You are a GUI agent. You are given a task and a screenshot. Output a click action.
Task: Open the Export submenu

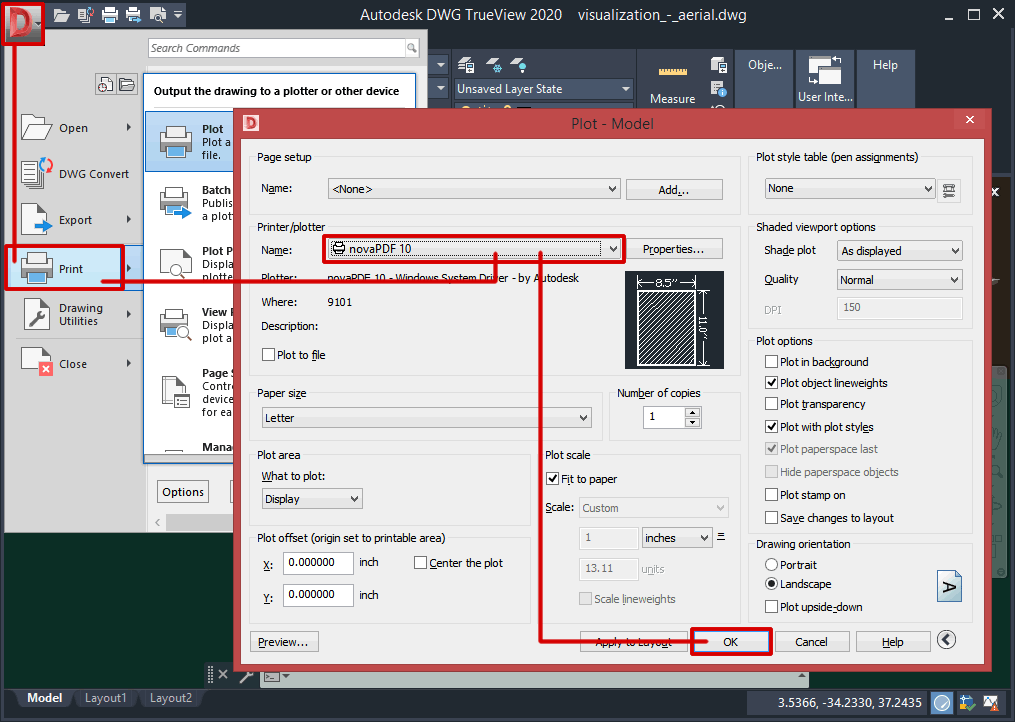coord(76,220)
